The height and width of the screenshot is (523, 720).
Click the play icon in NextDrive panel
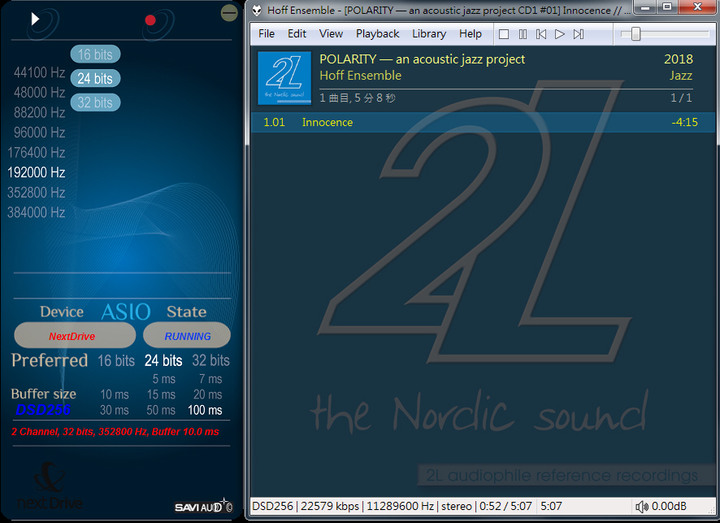pyautogui.click(x=35, y=19)
